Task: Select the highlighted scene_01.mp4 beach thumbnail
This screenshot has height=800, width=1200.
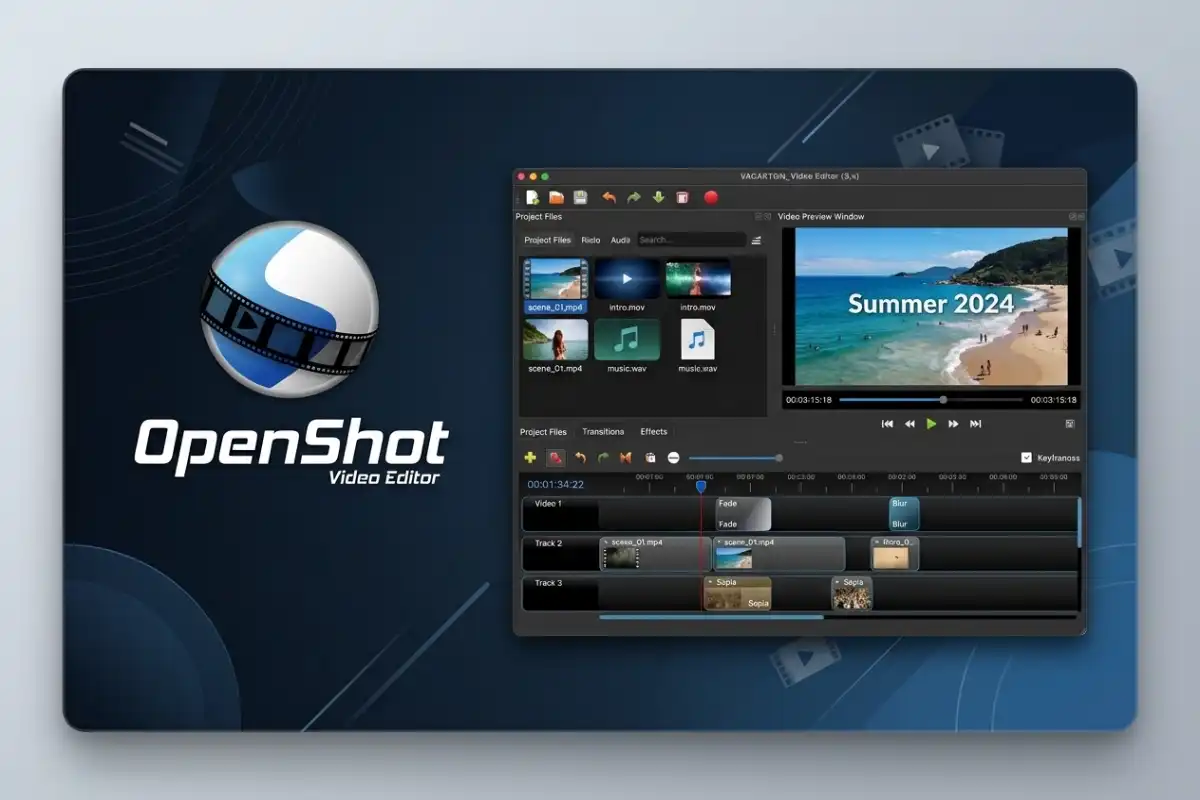Action: click(x=555, y=279)
